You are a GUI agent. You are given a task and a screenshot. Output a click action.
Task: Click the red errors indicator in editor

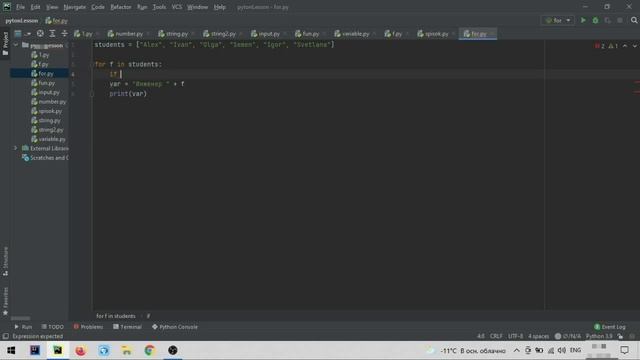(x=600, y=46)
